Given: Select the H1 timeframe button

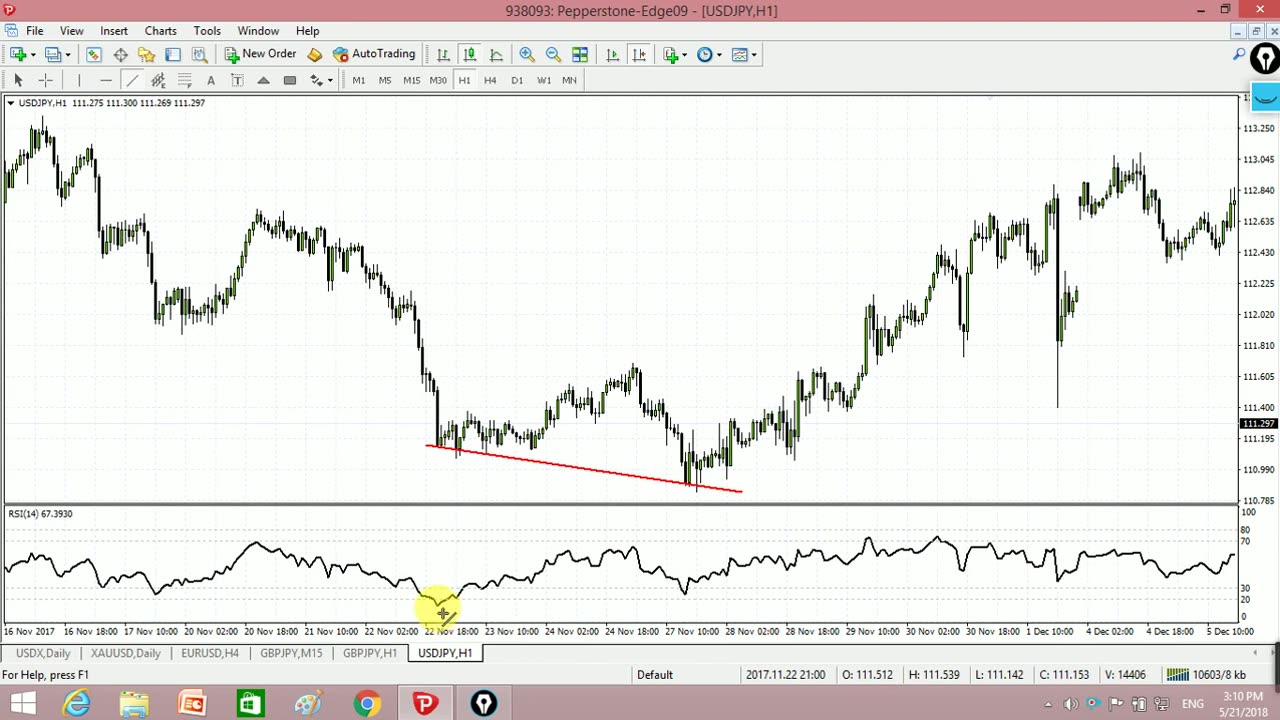Looking at the screenshot, I should [464, 80].
